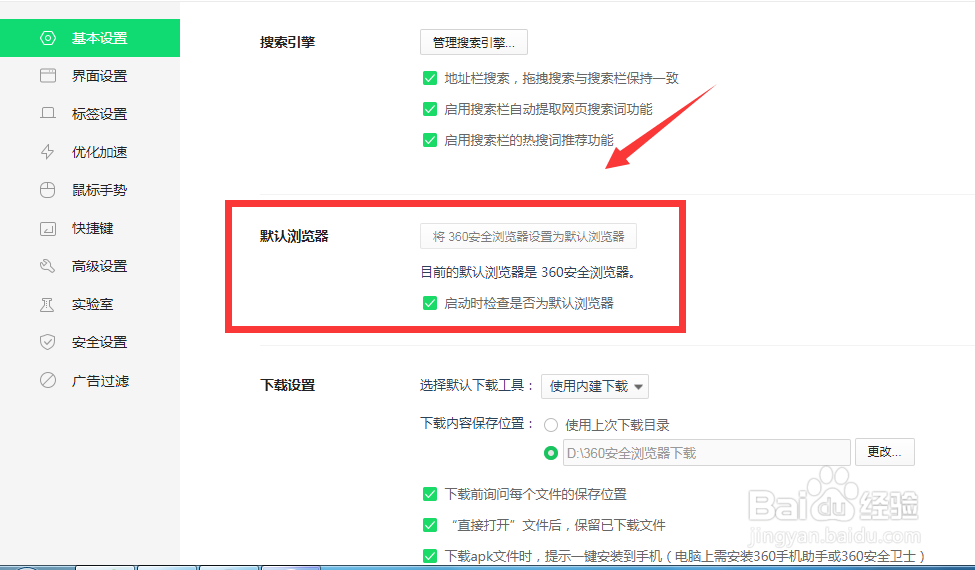
Task: Click the 鼠标手势 mouse icon
Action: point(48,190)
